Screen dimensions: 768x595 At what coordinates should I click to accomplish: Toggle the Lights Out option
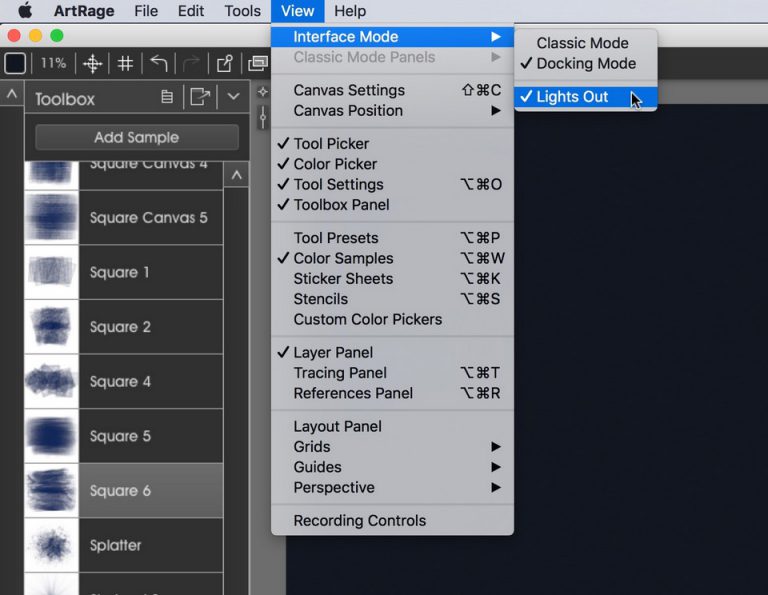click(586, 96)
